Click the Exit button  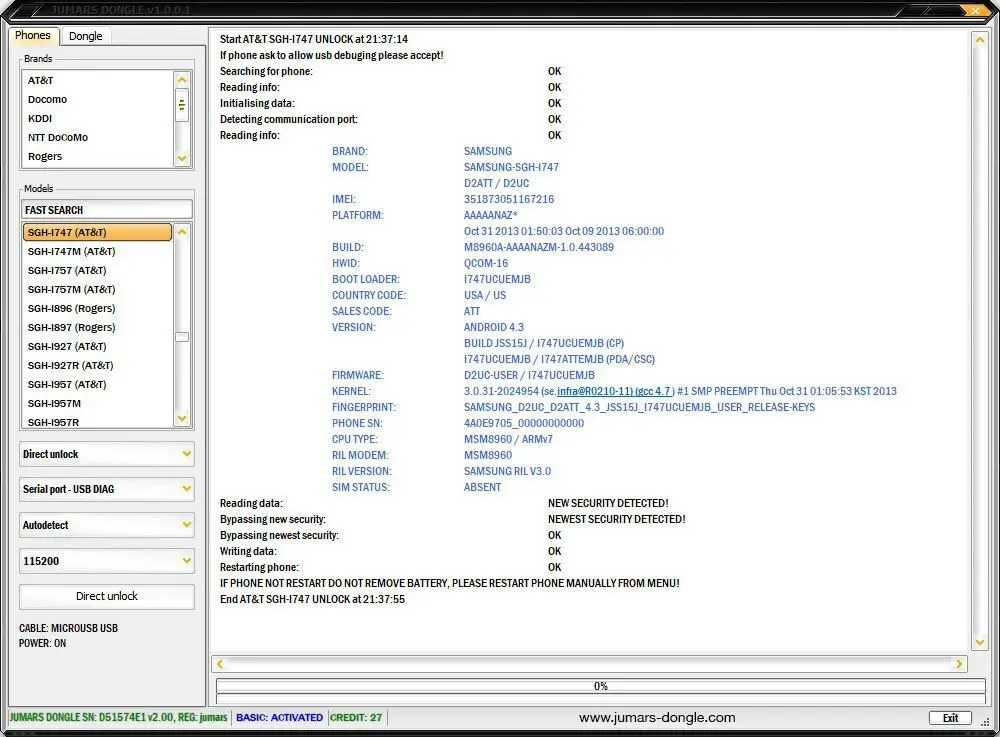(950, 718)
